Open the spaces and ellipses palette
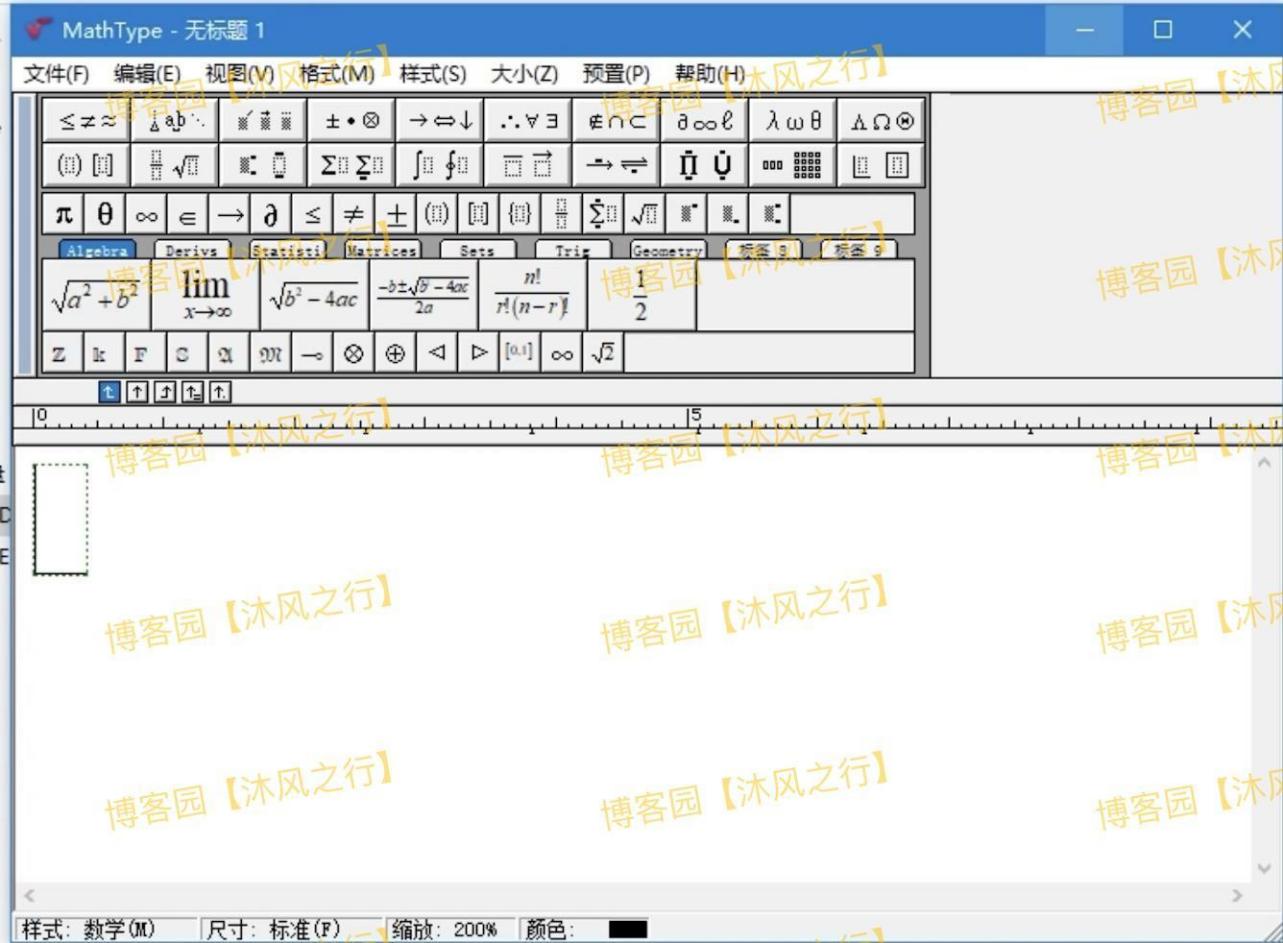 point(175,121)
